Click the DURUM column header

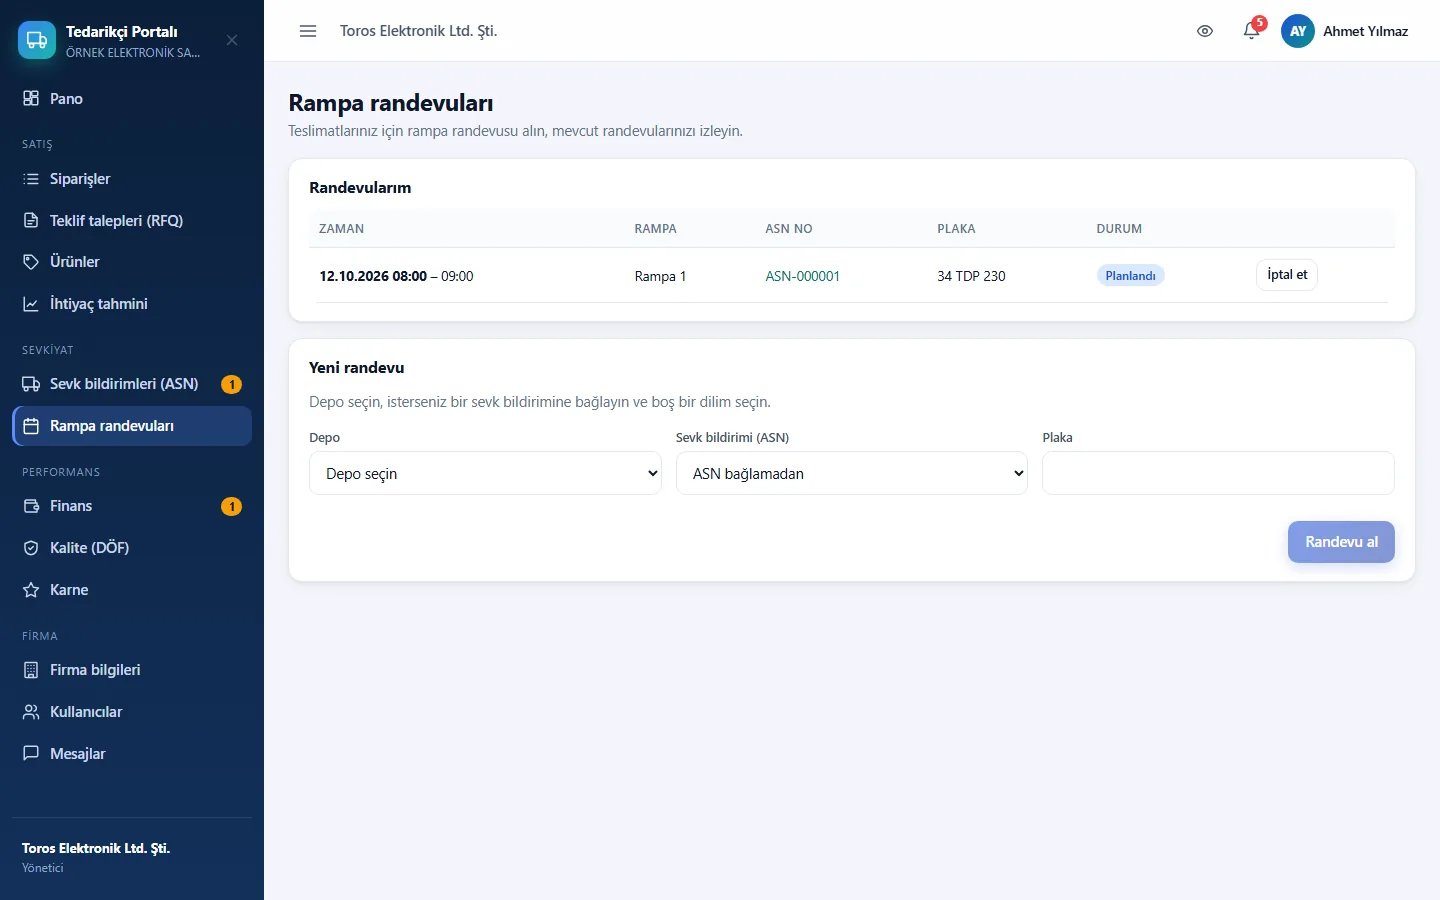1119,229
